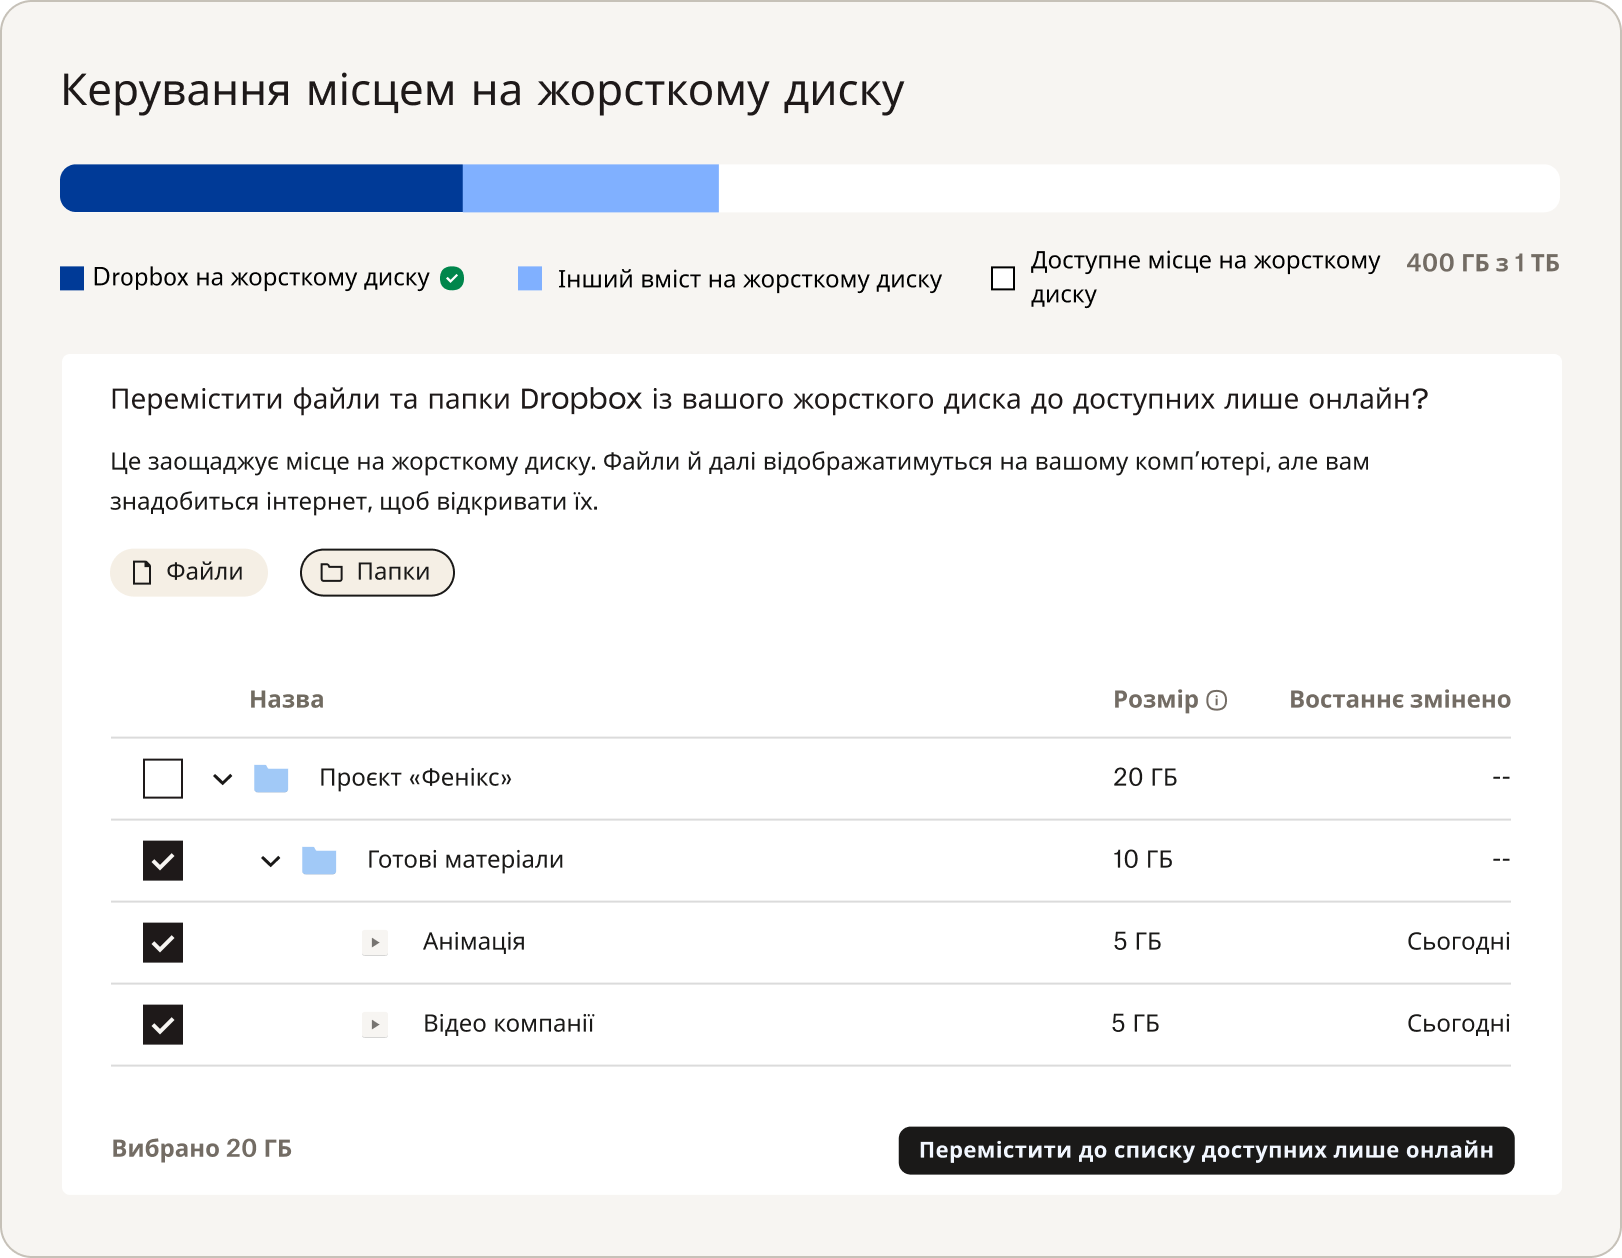Click the Доступне місце на жорсткому диску label
Screen dimensions: 1622x1258
click(x=1205, y=277)
